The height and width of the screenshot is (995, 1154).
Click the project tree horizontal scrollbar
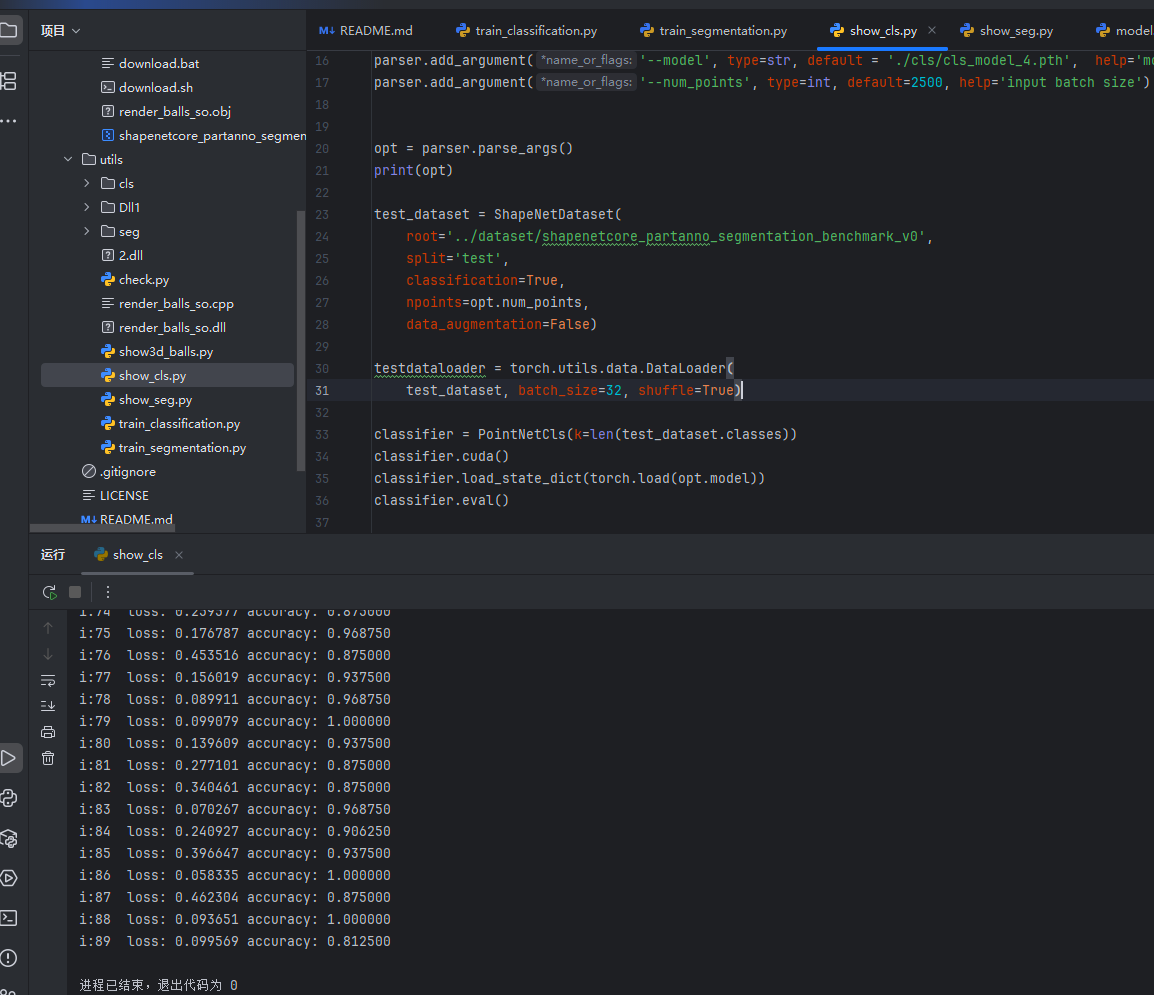click(103, 528)
